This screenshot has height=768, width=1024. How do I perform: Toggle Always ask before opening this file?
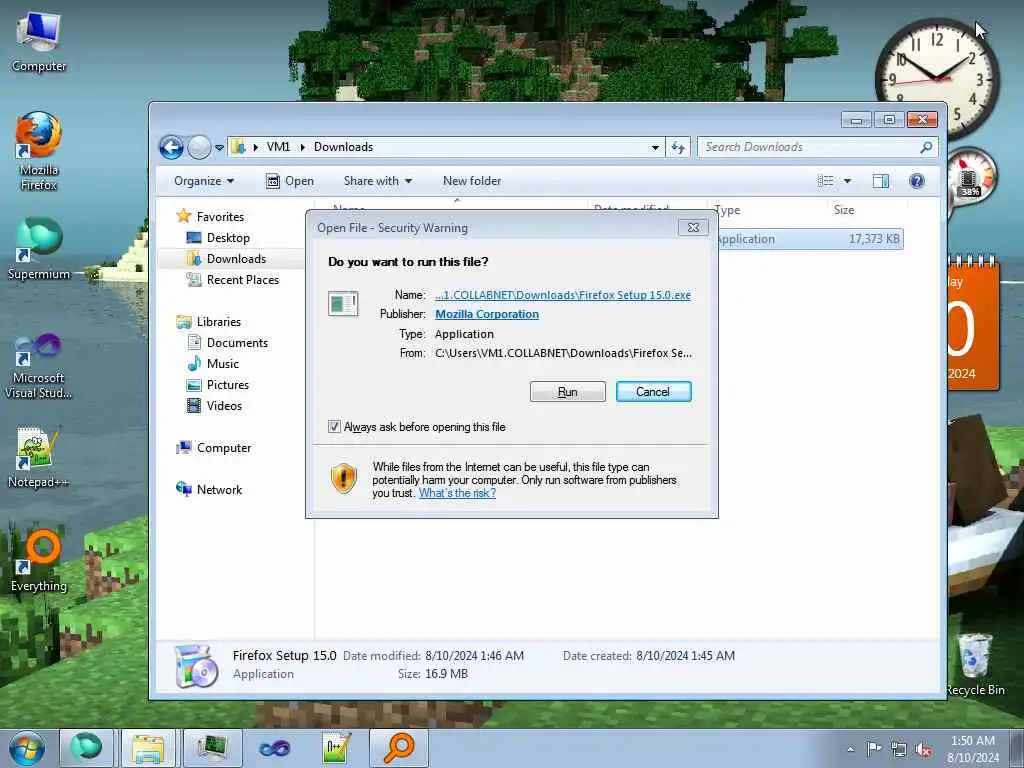point(334,427)
